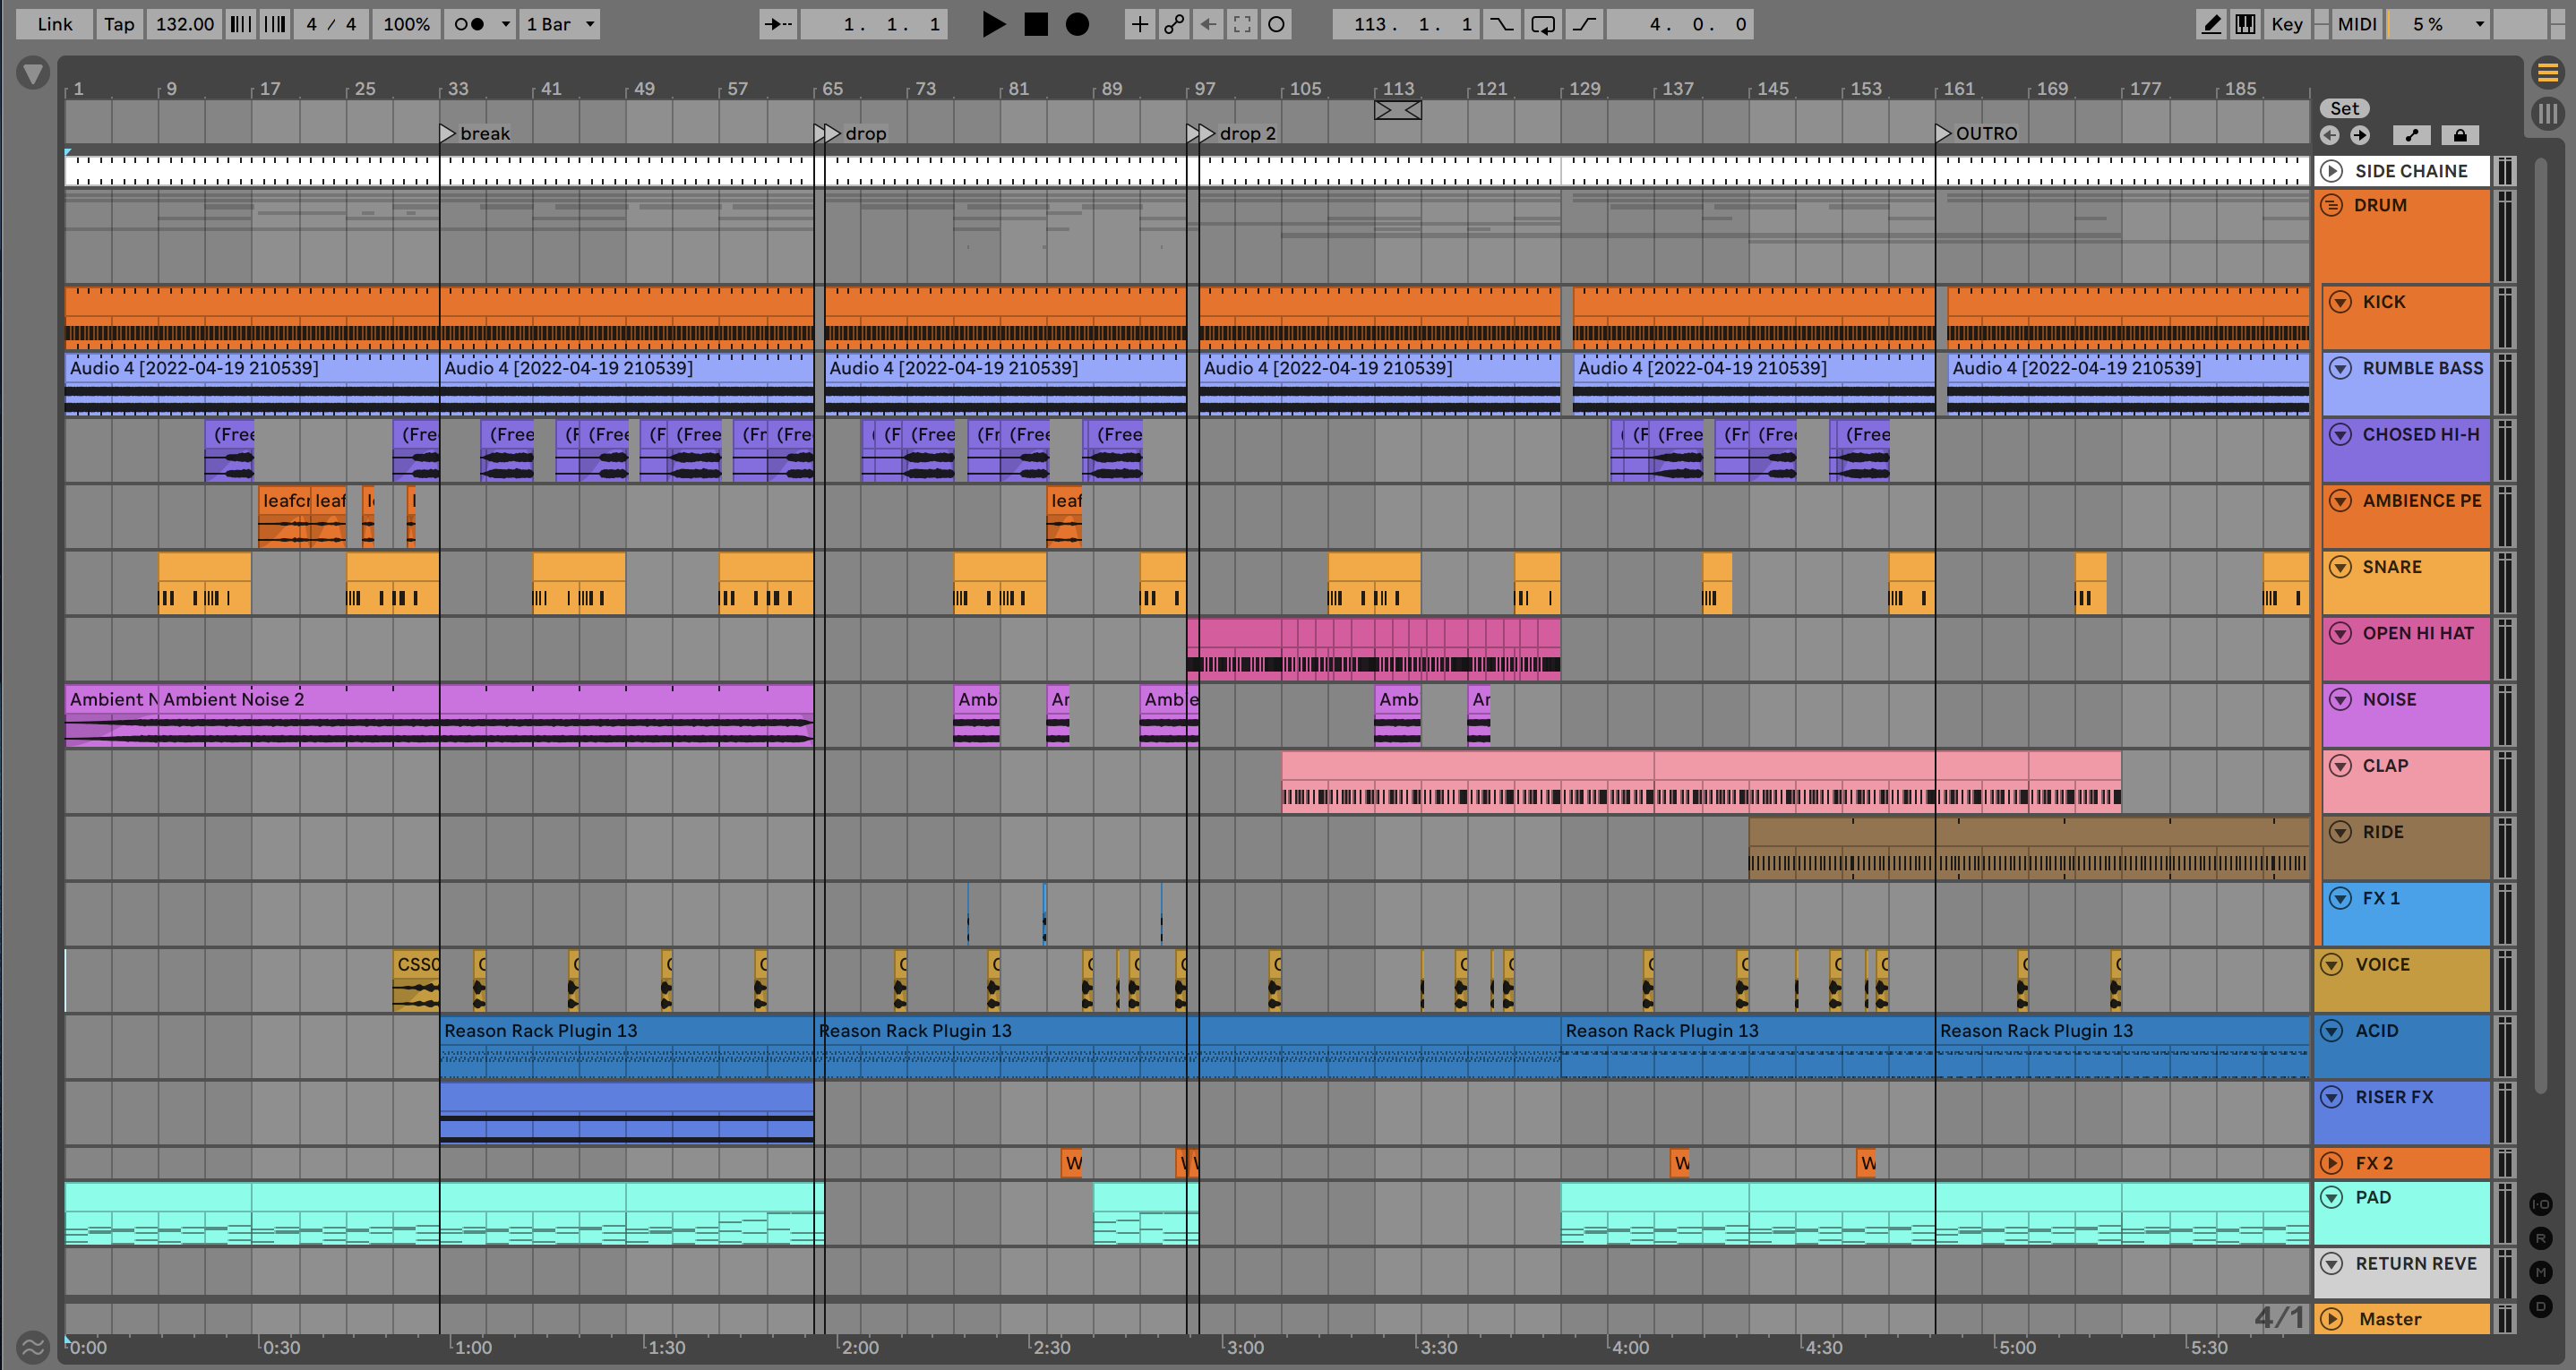2576x1370 pixels.
Task: Jump to the OUTRO locator marker
Action: (x=1943, y=133)
